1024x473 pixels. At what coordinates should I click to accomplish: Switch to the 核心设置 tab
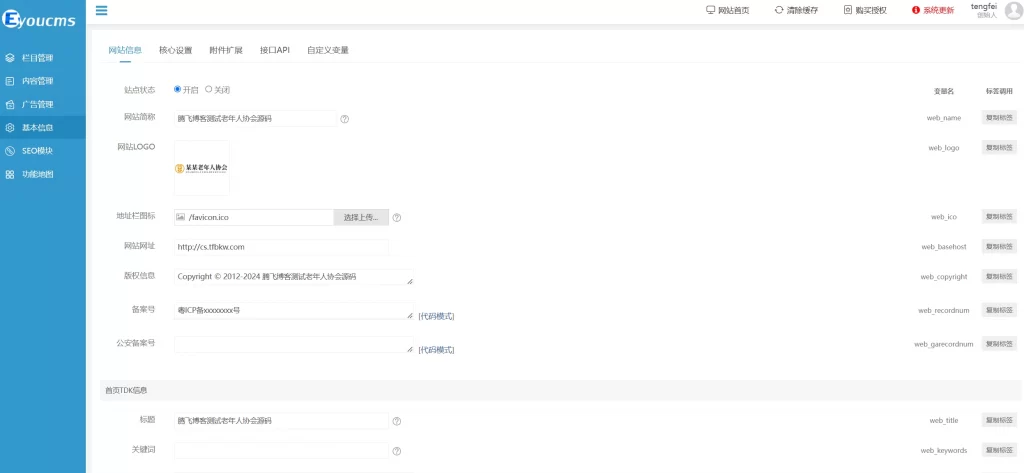175,50
